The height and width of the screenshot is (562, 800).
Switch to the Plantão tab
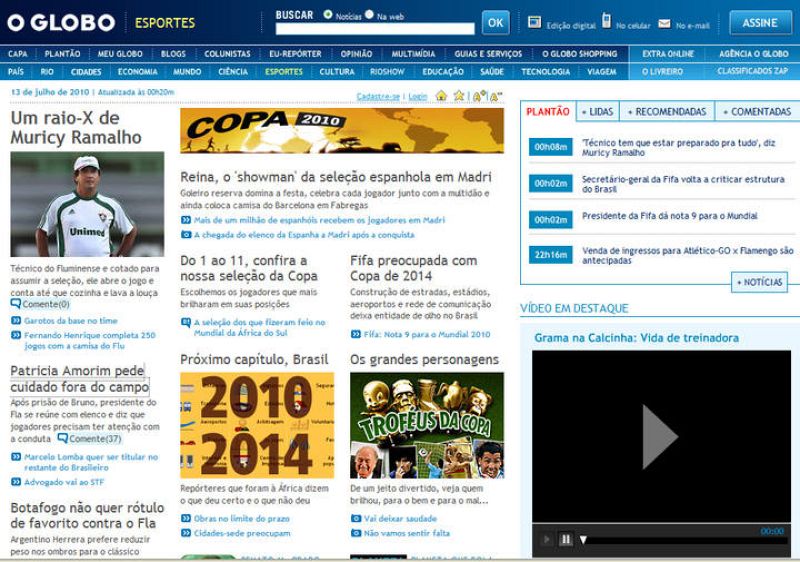[x=548, y=112]
